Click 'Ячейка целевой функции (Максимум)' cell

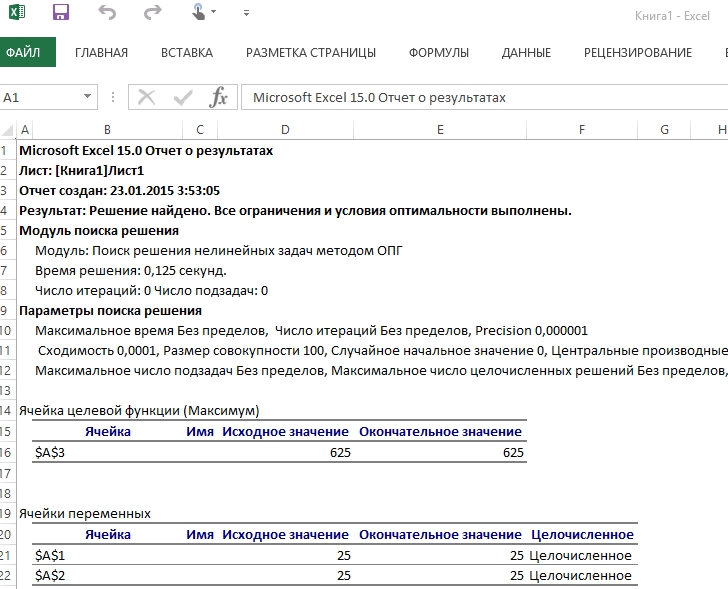(139, 410)
